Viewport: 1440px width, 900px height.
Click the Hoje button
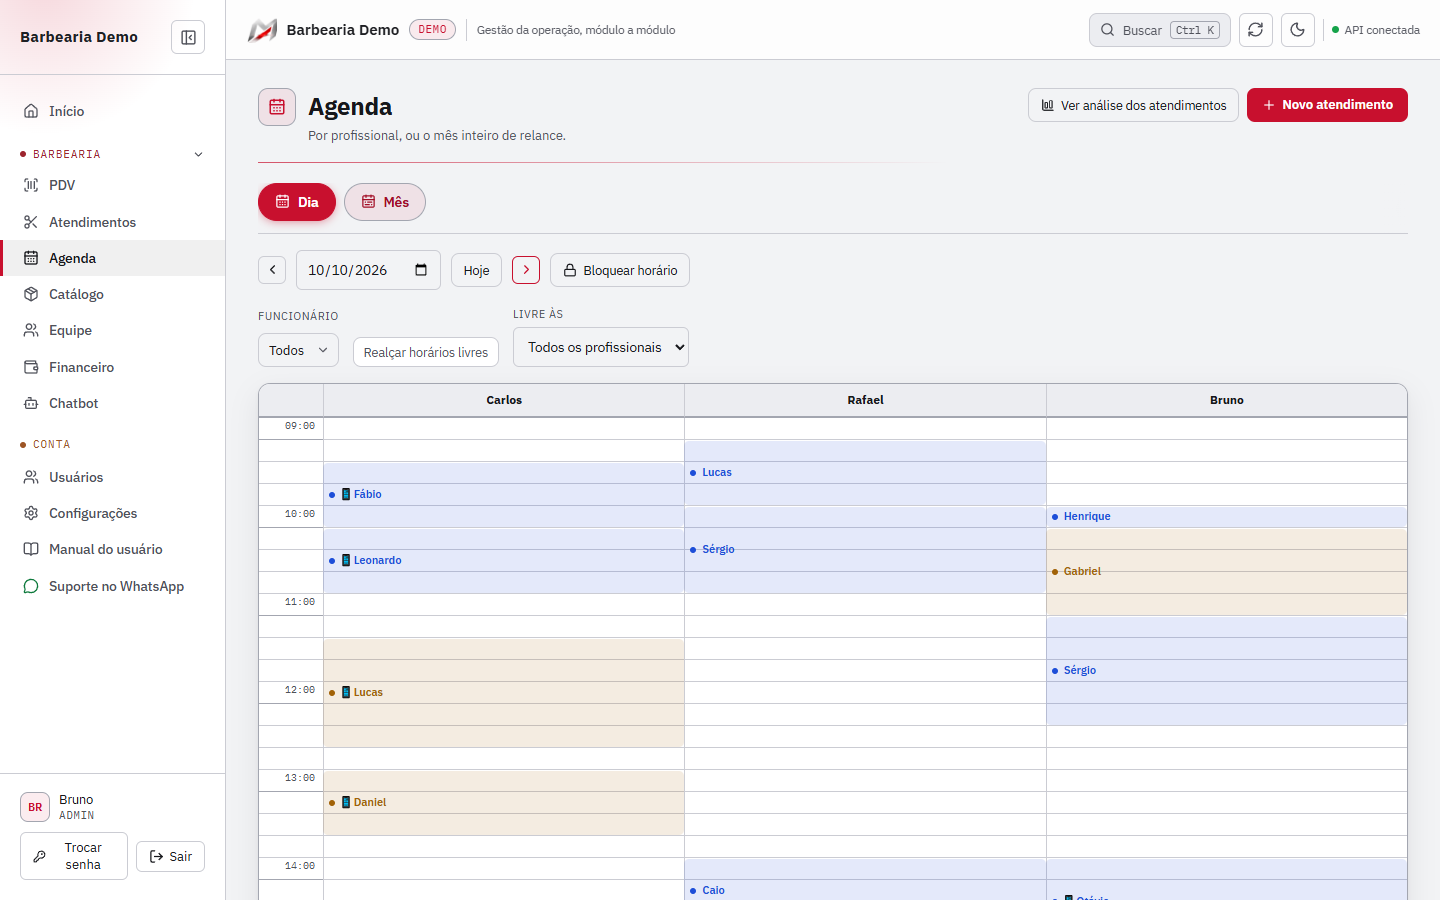click(476, 270)
